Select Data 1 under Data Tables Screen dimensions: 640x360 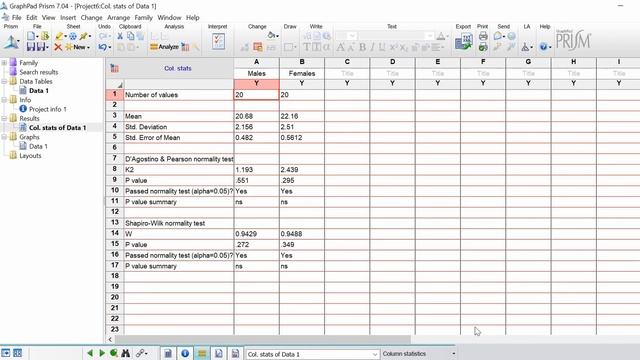pyautogui.click(x=39, y=91)
